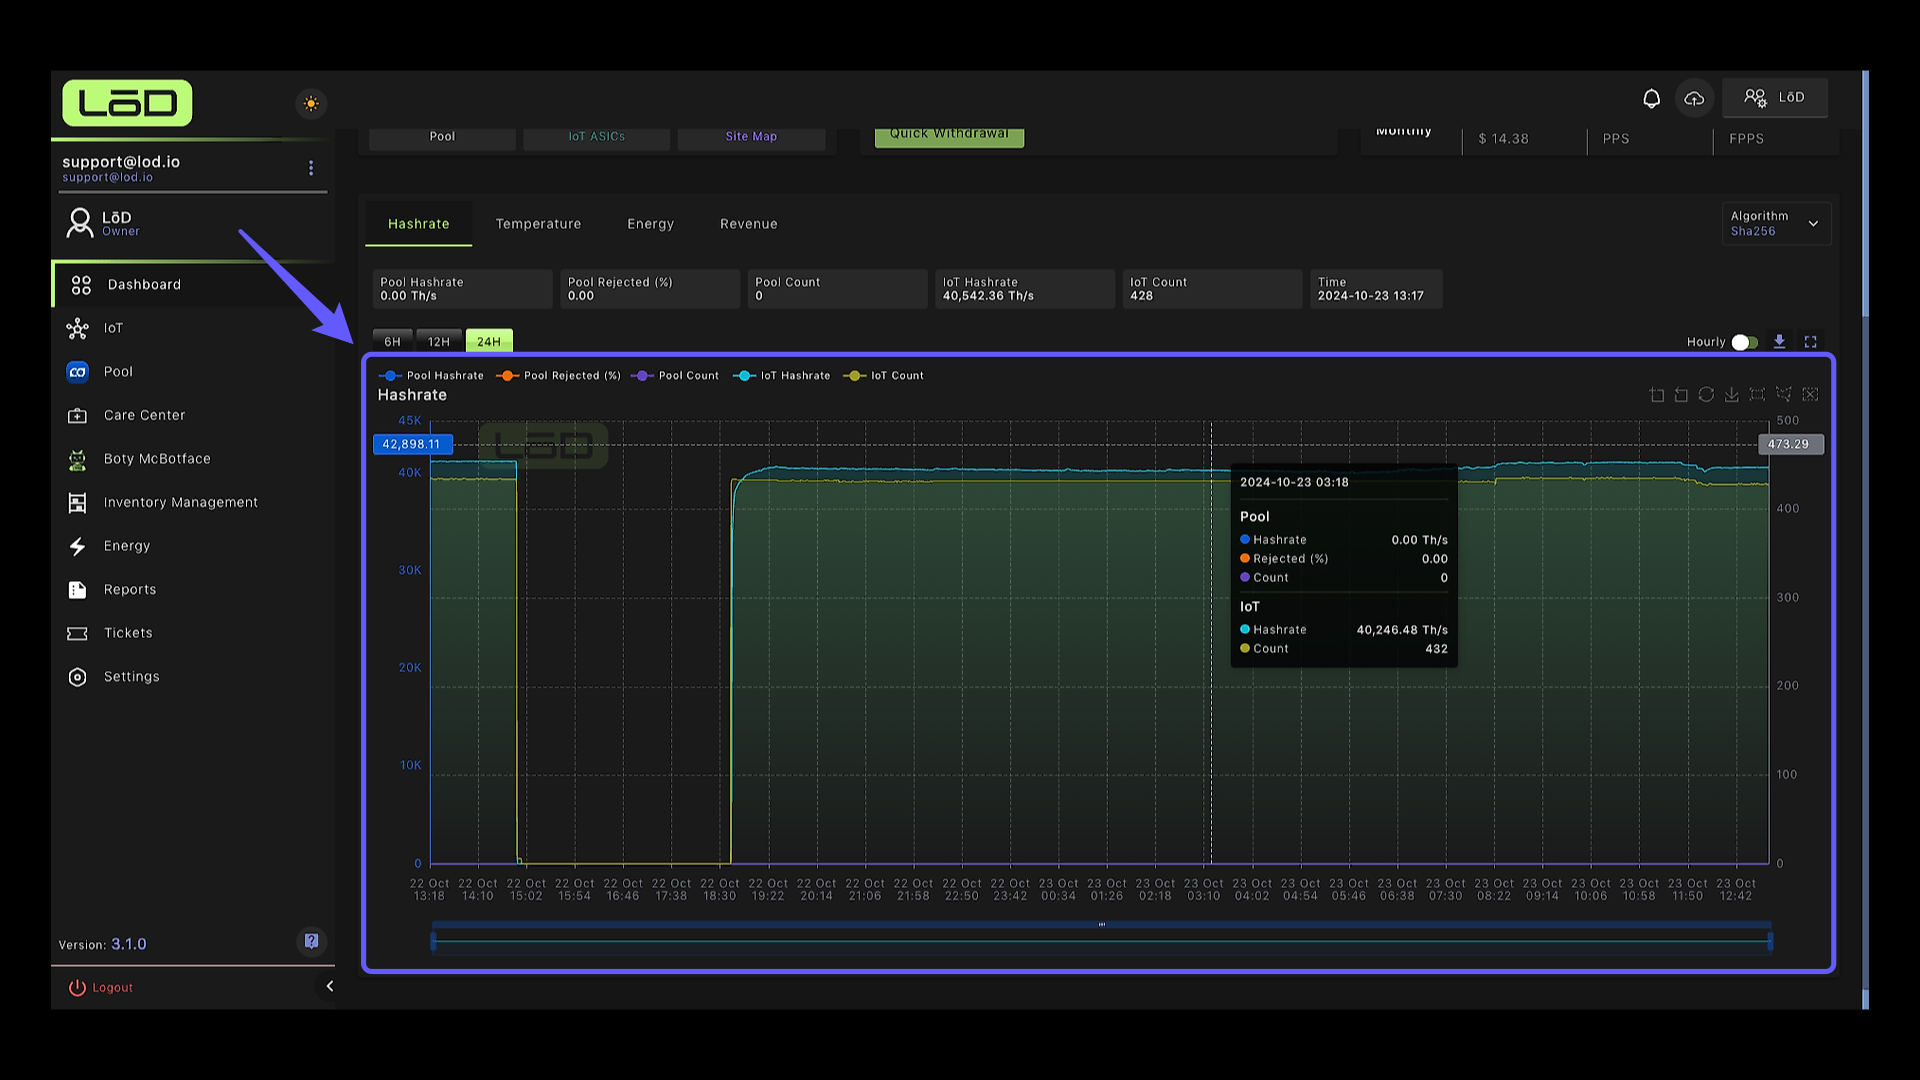The height and width of the screenshot is (1080, 1920).
Task: Collapse the sidebar with the chevron
Action: (x=329, y=987)
